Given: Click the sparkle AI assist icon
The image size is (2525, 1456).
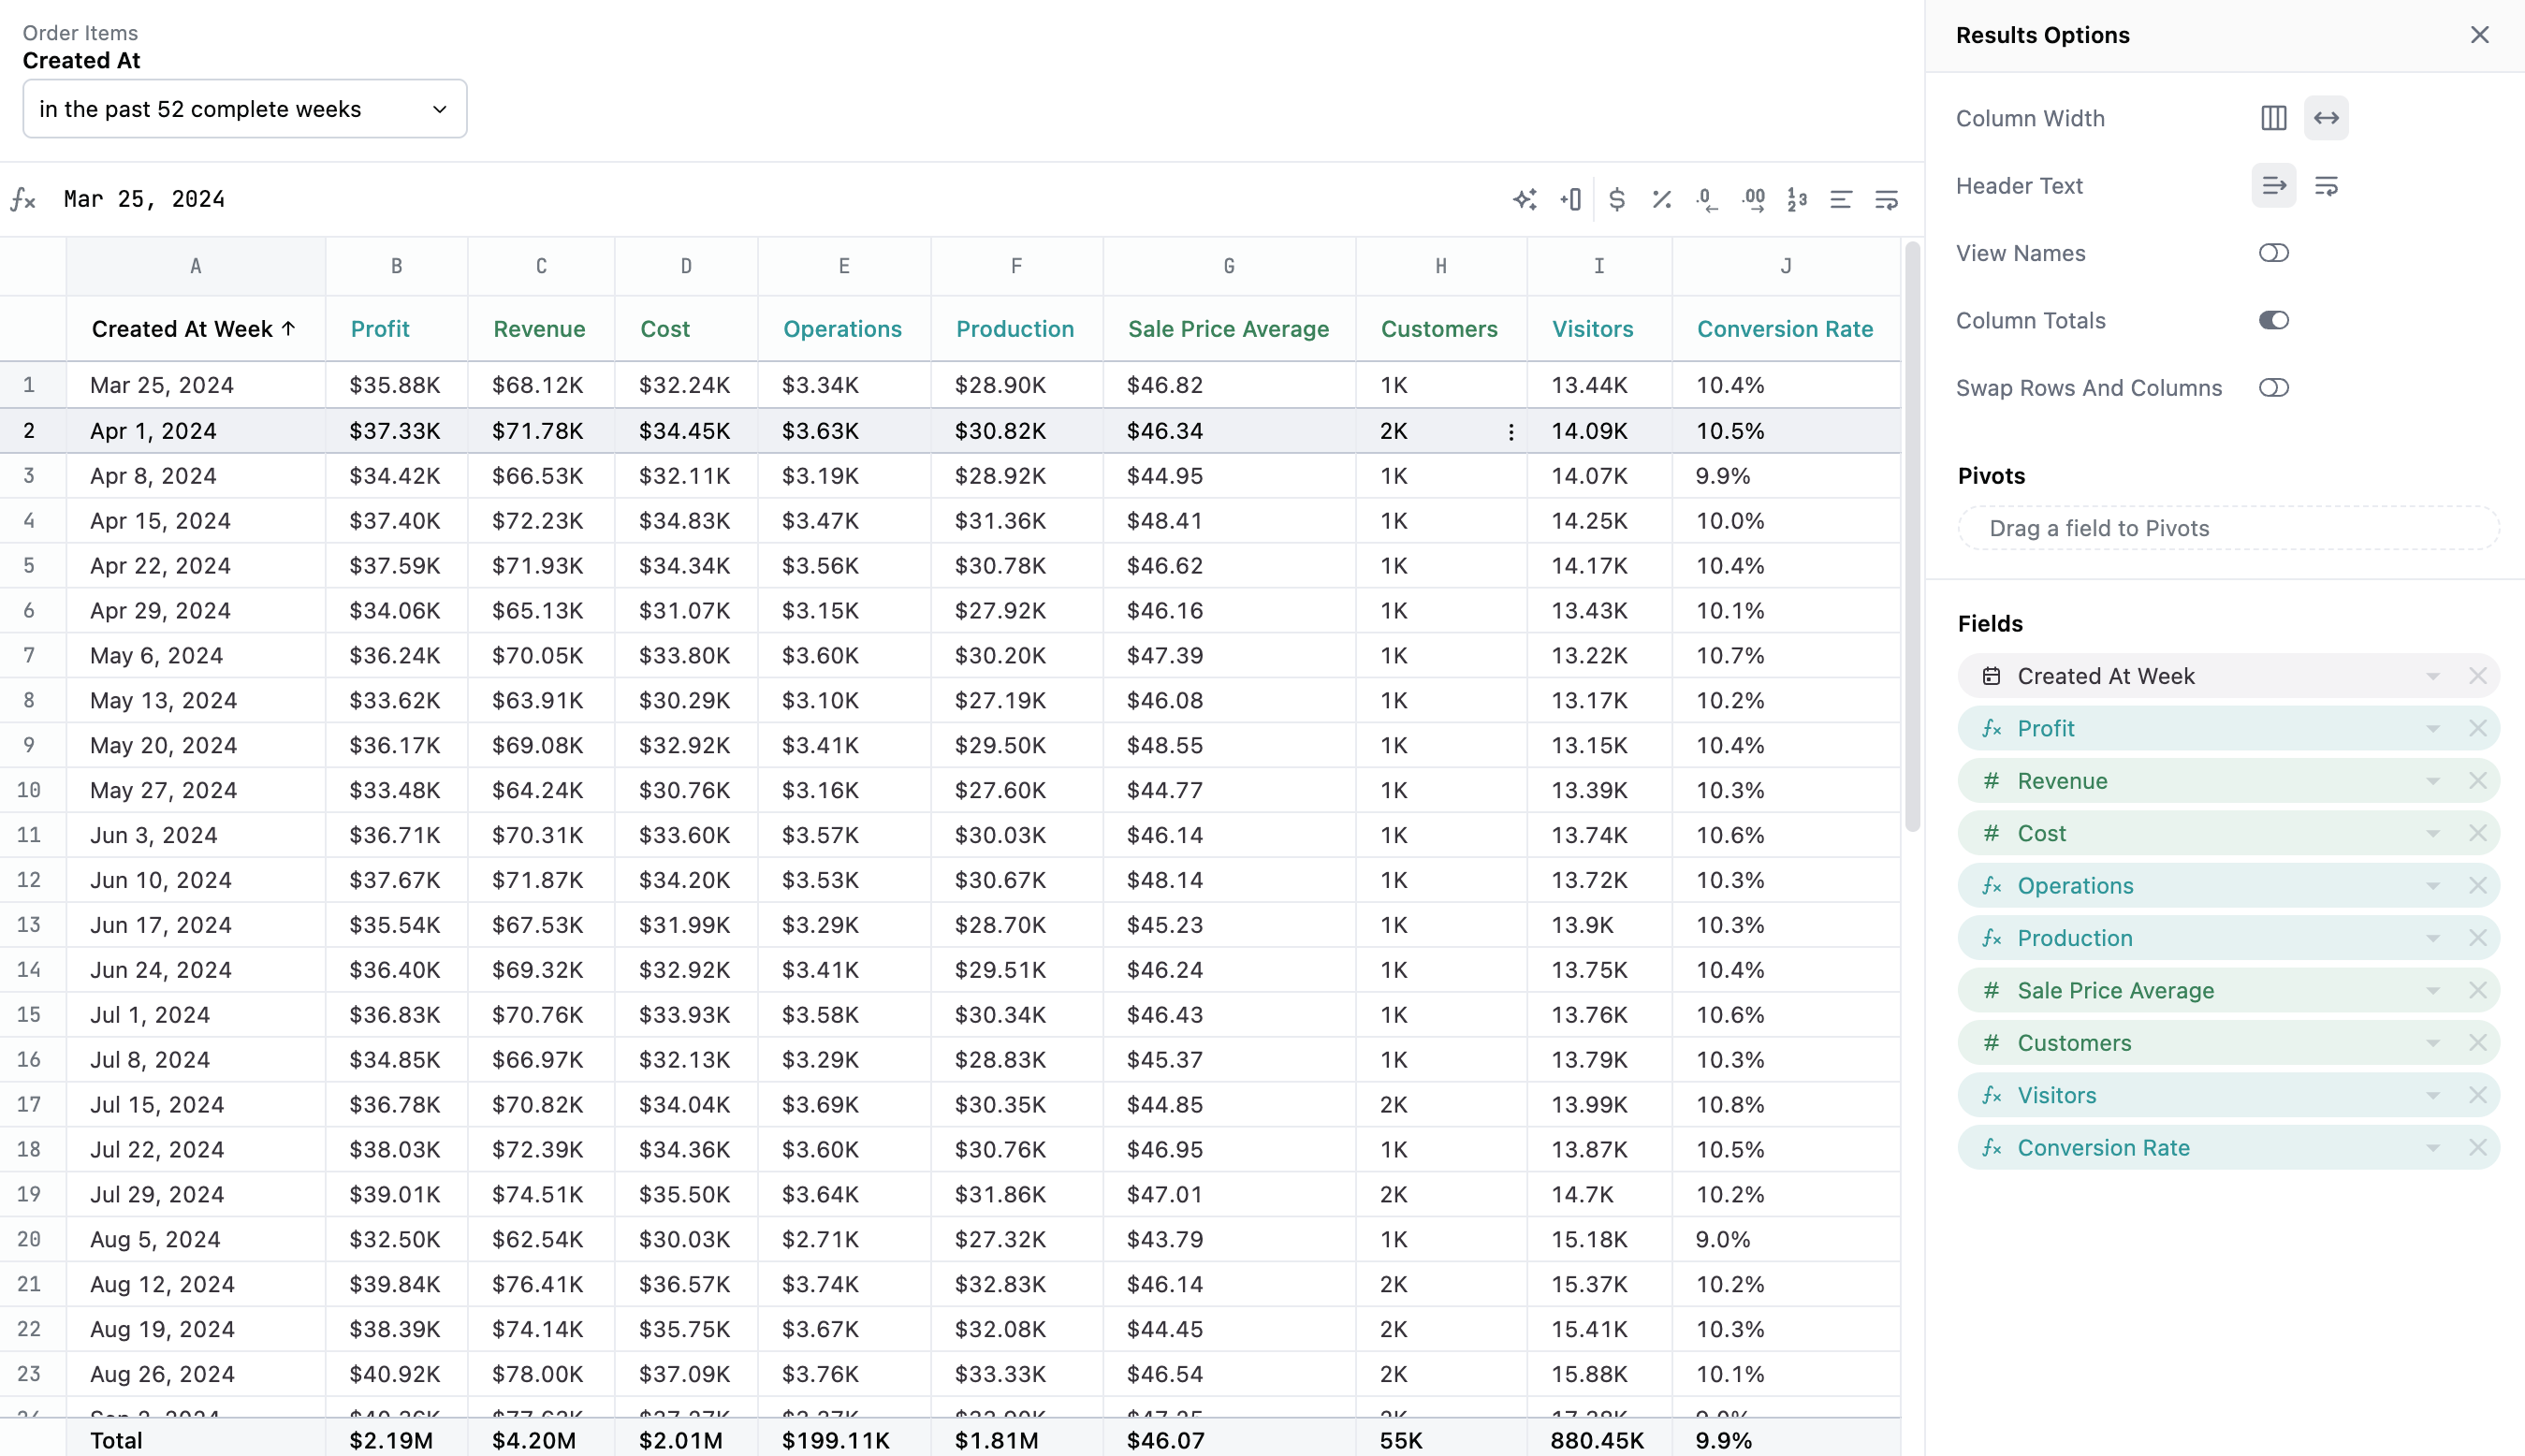Looking at the screenshot, I should pyautogui.click(x=1524, y=199).
